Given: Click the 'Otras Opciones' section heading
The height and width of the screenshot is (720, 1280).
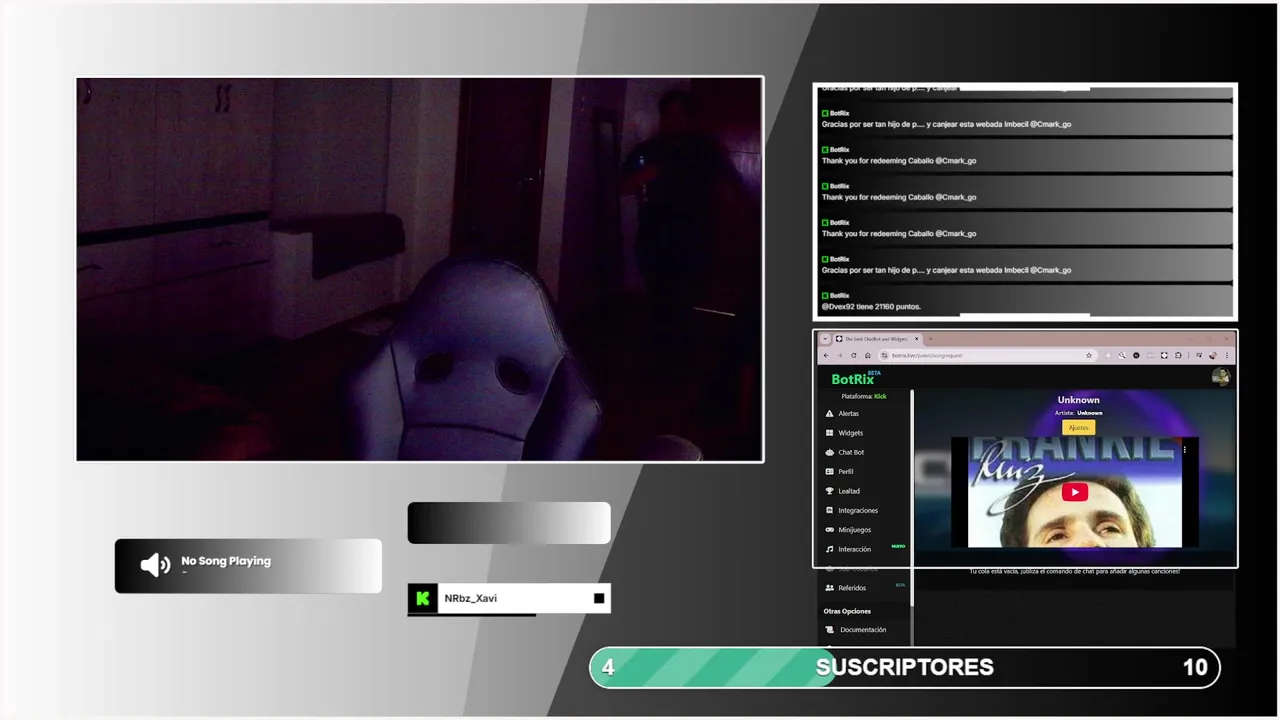Looking at the screenshot, I should pyautogui.click(x=847, y=611).
